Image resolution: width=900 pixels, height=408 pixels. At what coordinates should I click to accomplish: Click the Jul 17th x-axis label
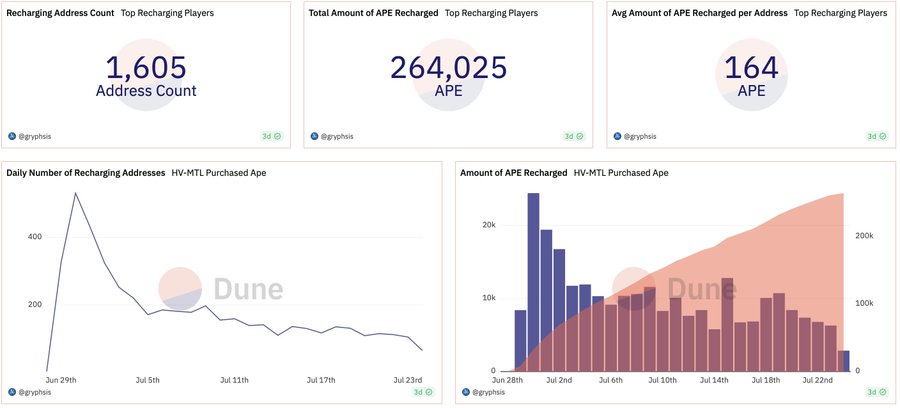pyautogui.click(x=320, y=380)
